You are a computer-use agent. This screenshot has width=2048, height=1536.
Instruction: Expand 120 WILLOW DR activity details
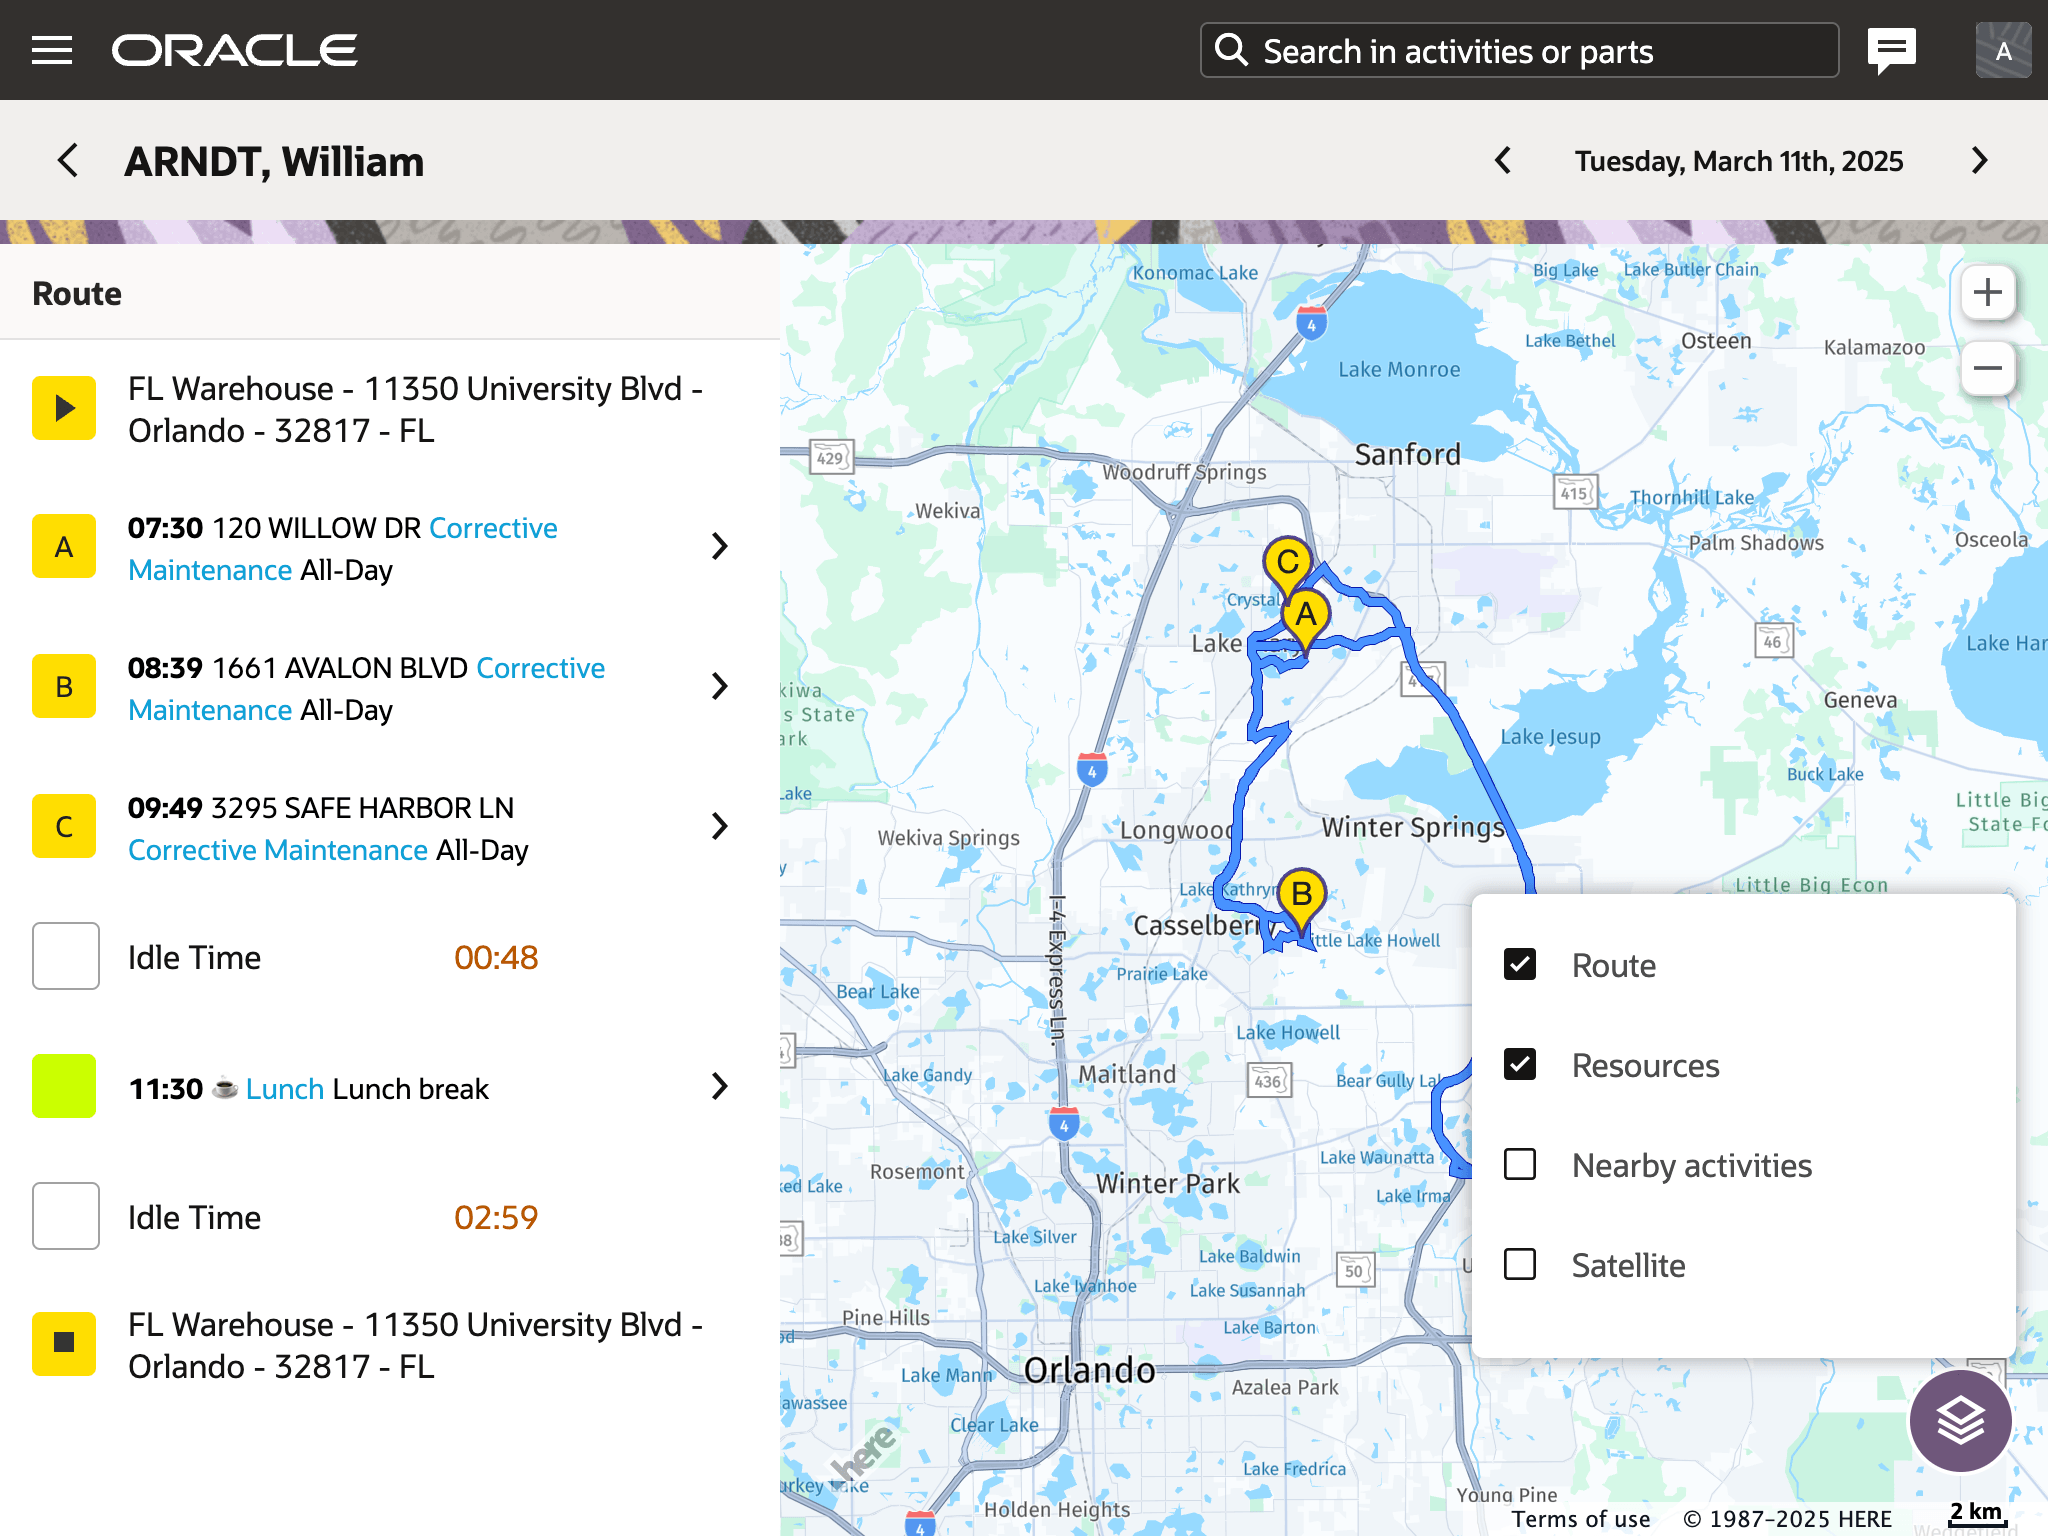719,547
